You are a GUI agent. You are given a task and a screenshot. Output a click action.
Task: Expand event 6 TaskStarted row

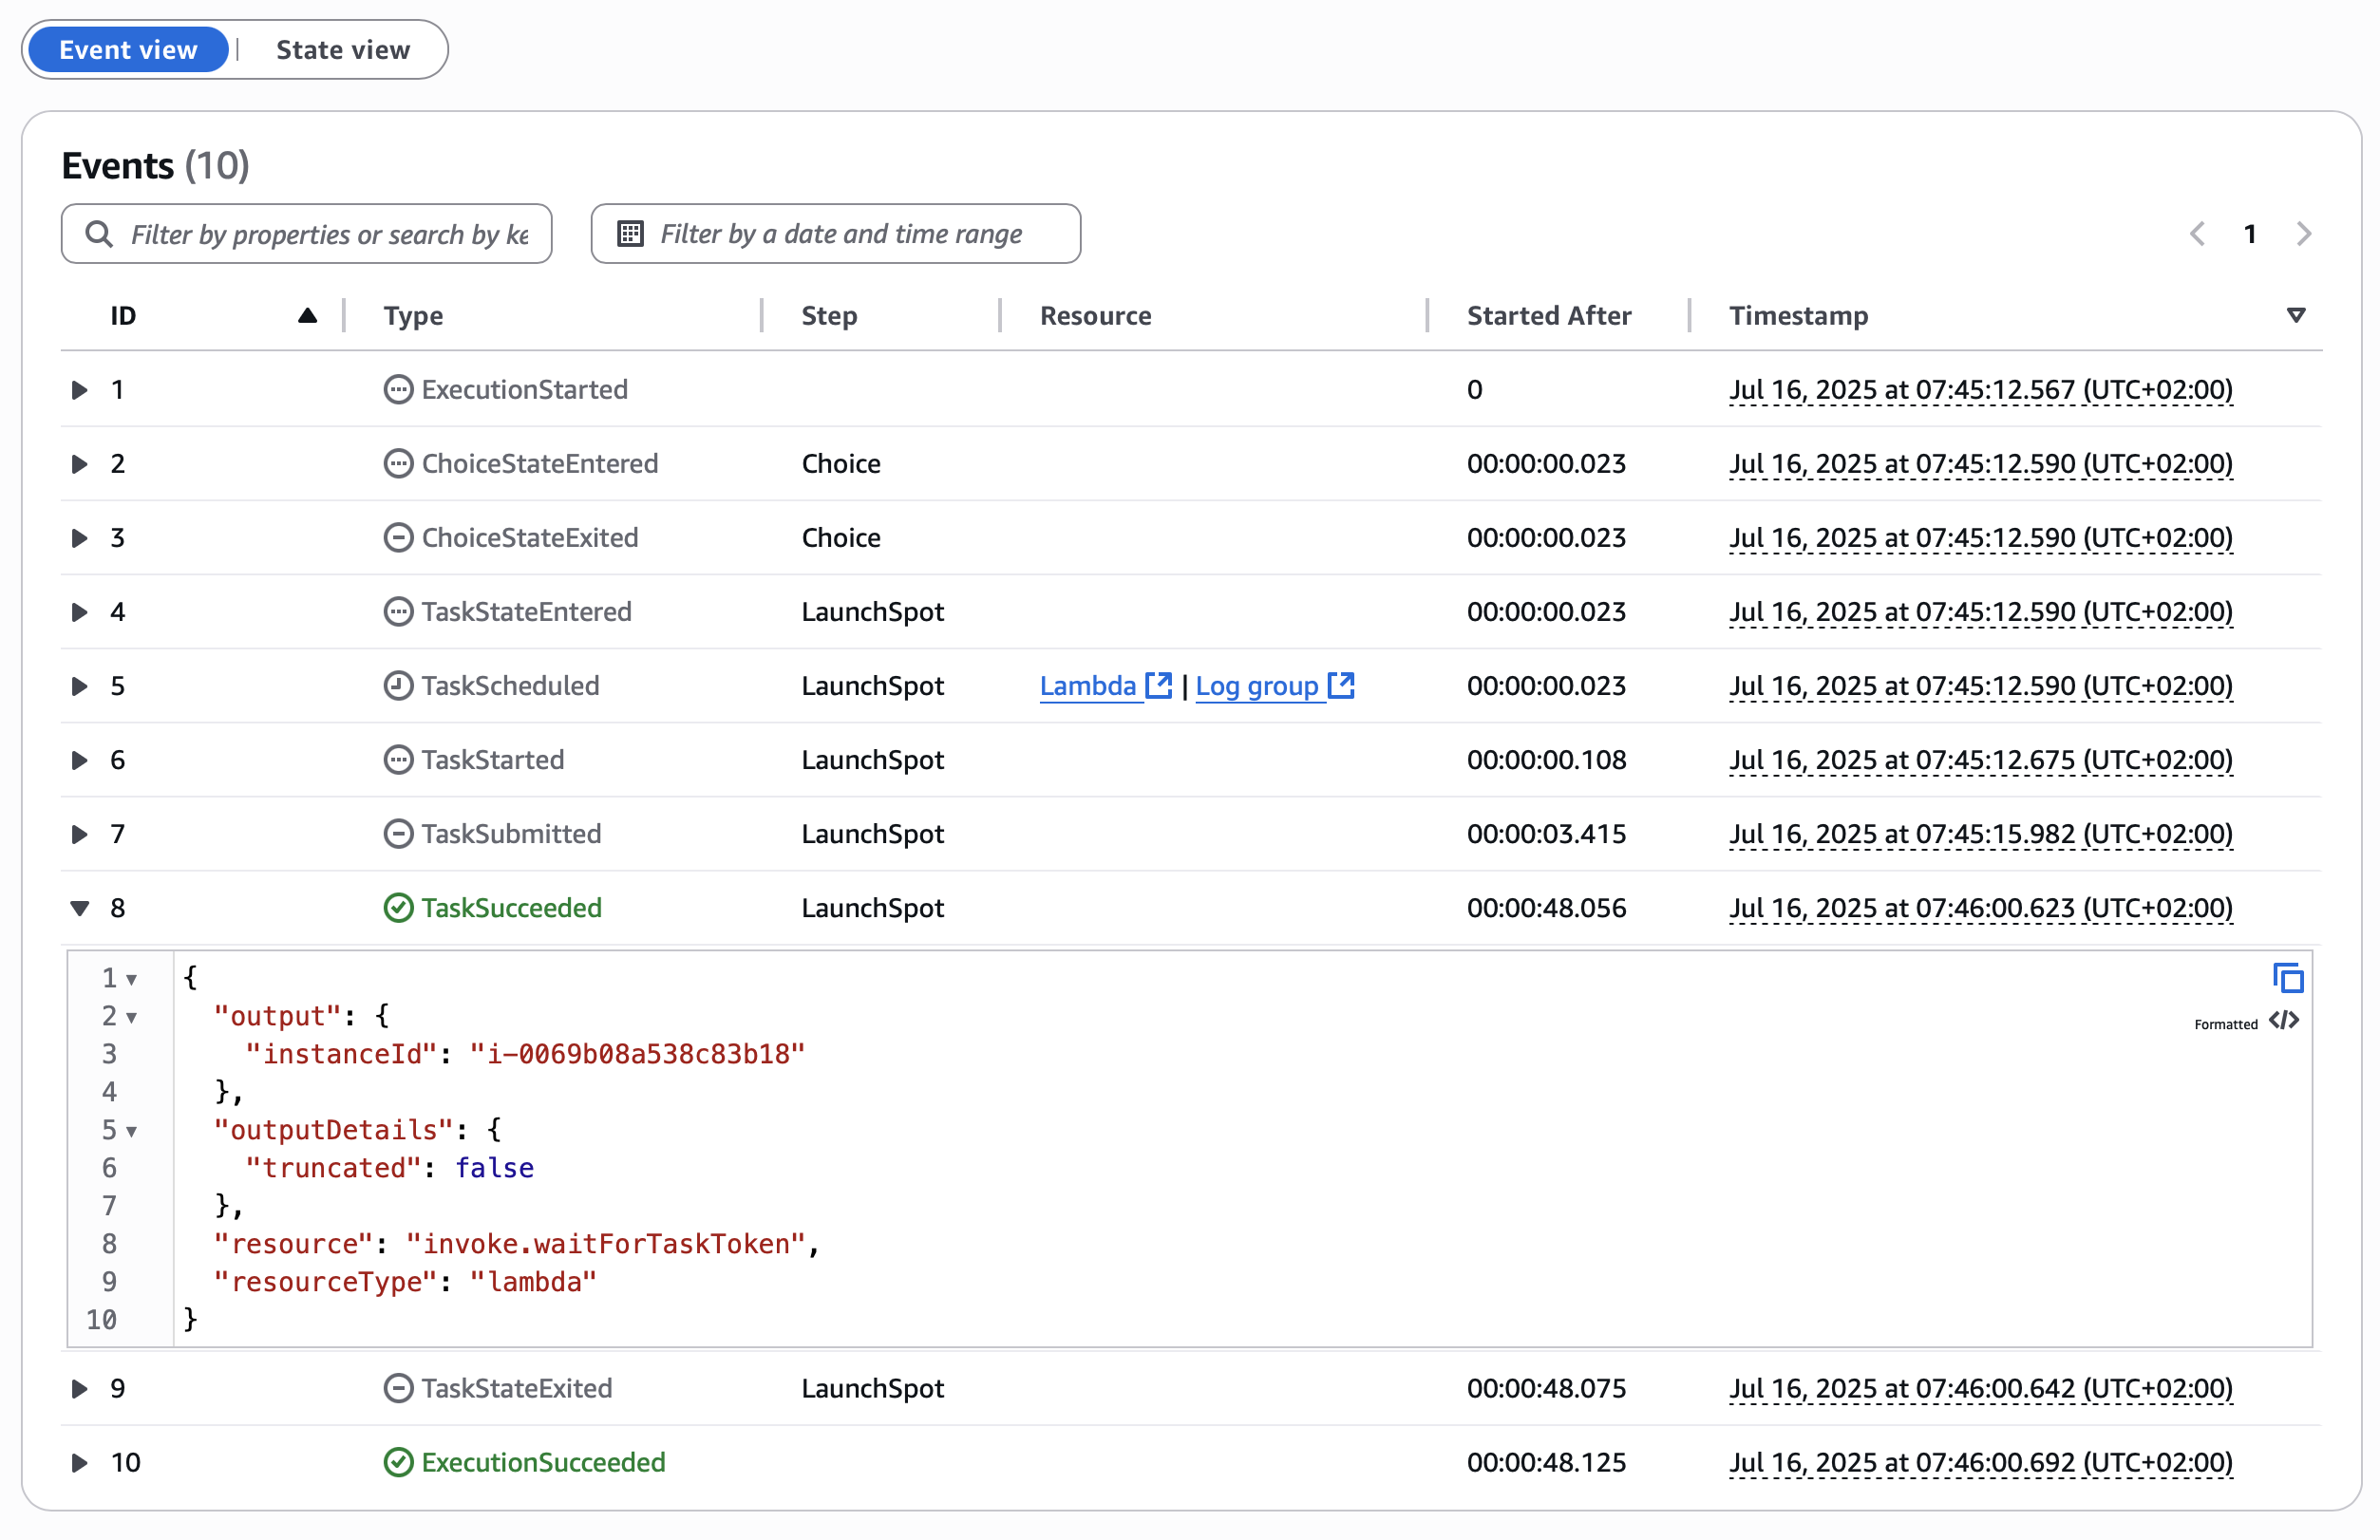pos(79,760)
